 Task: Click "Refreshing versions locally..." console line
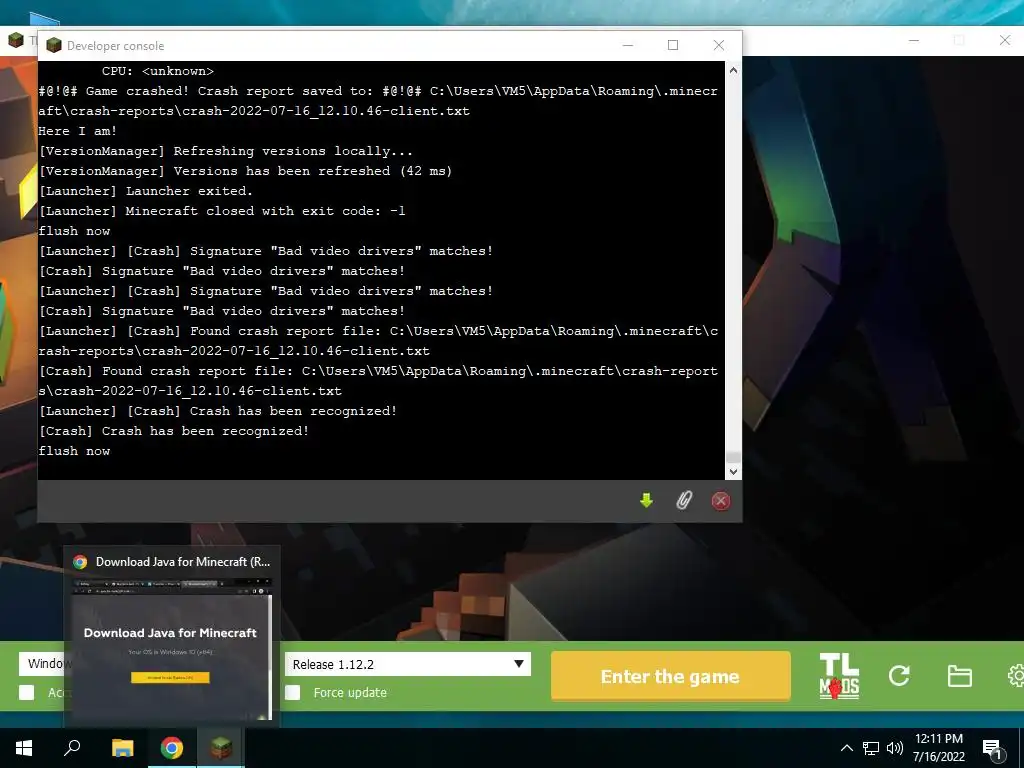(x=226, y=151)
